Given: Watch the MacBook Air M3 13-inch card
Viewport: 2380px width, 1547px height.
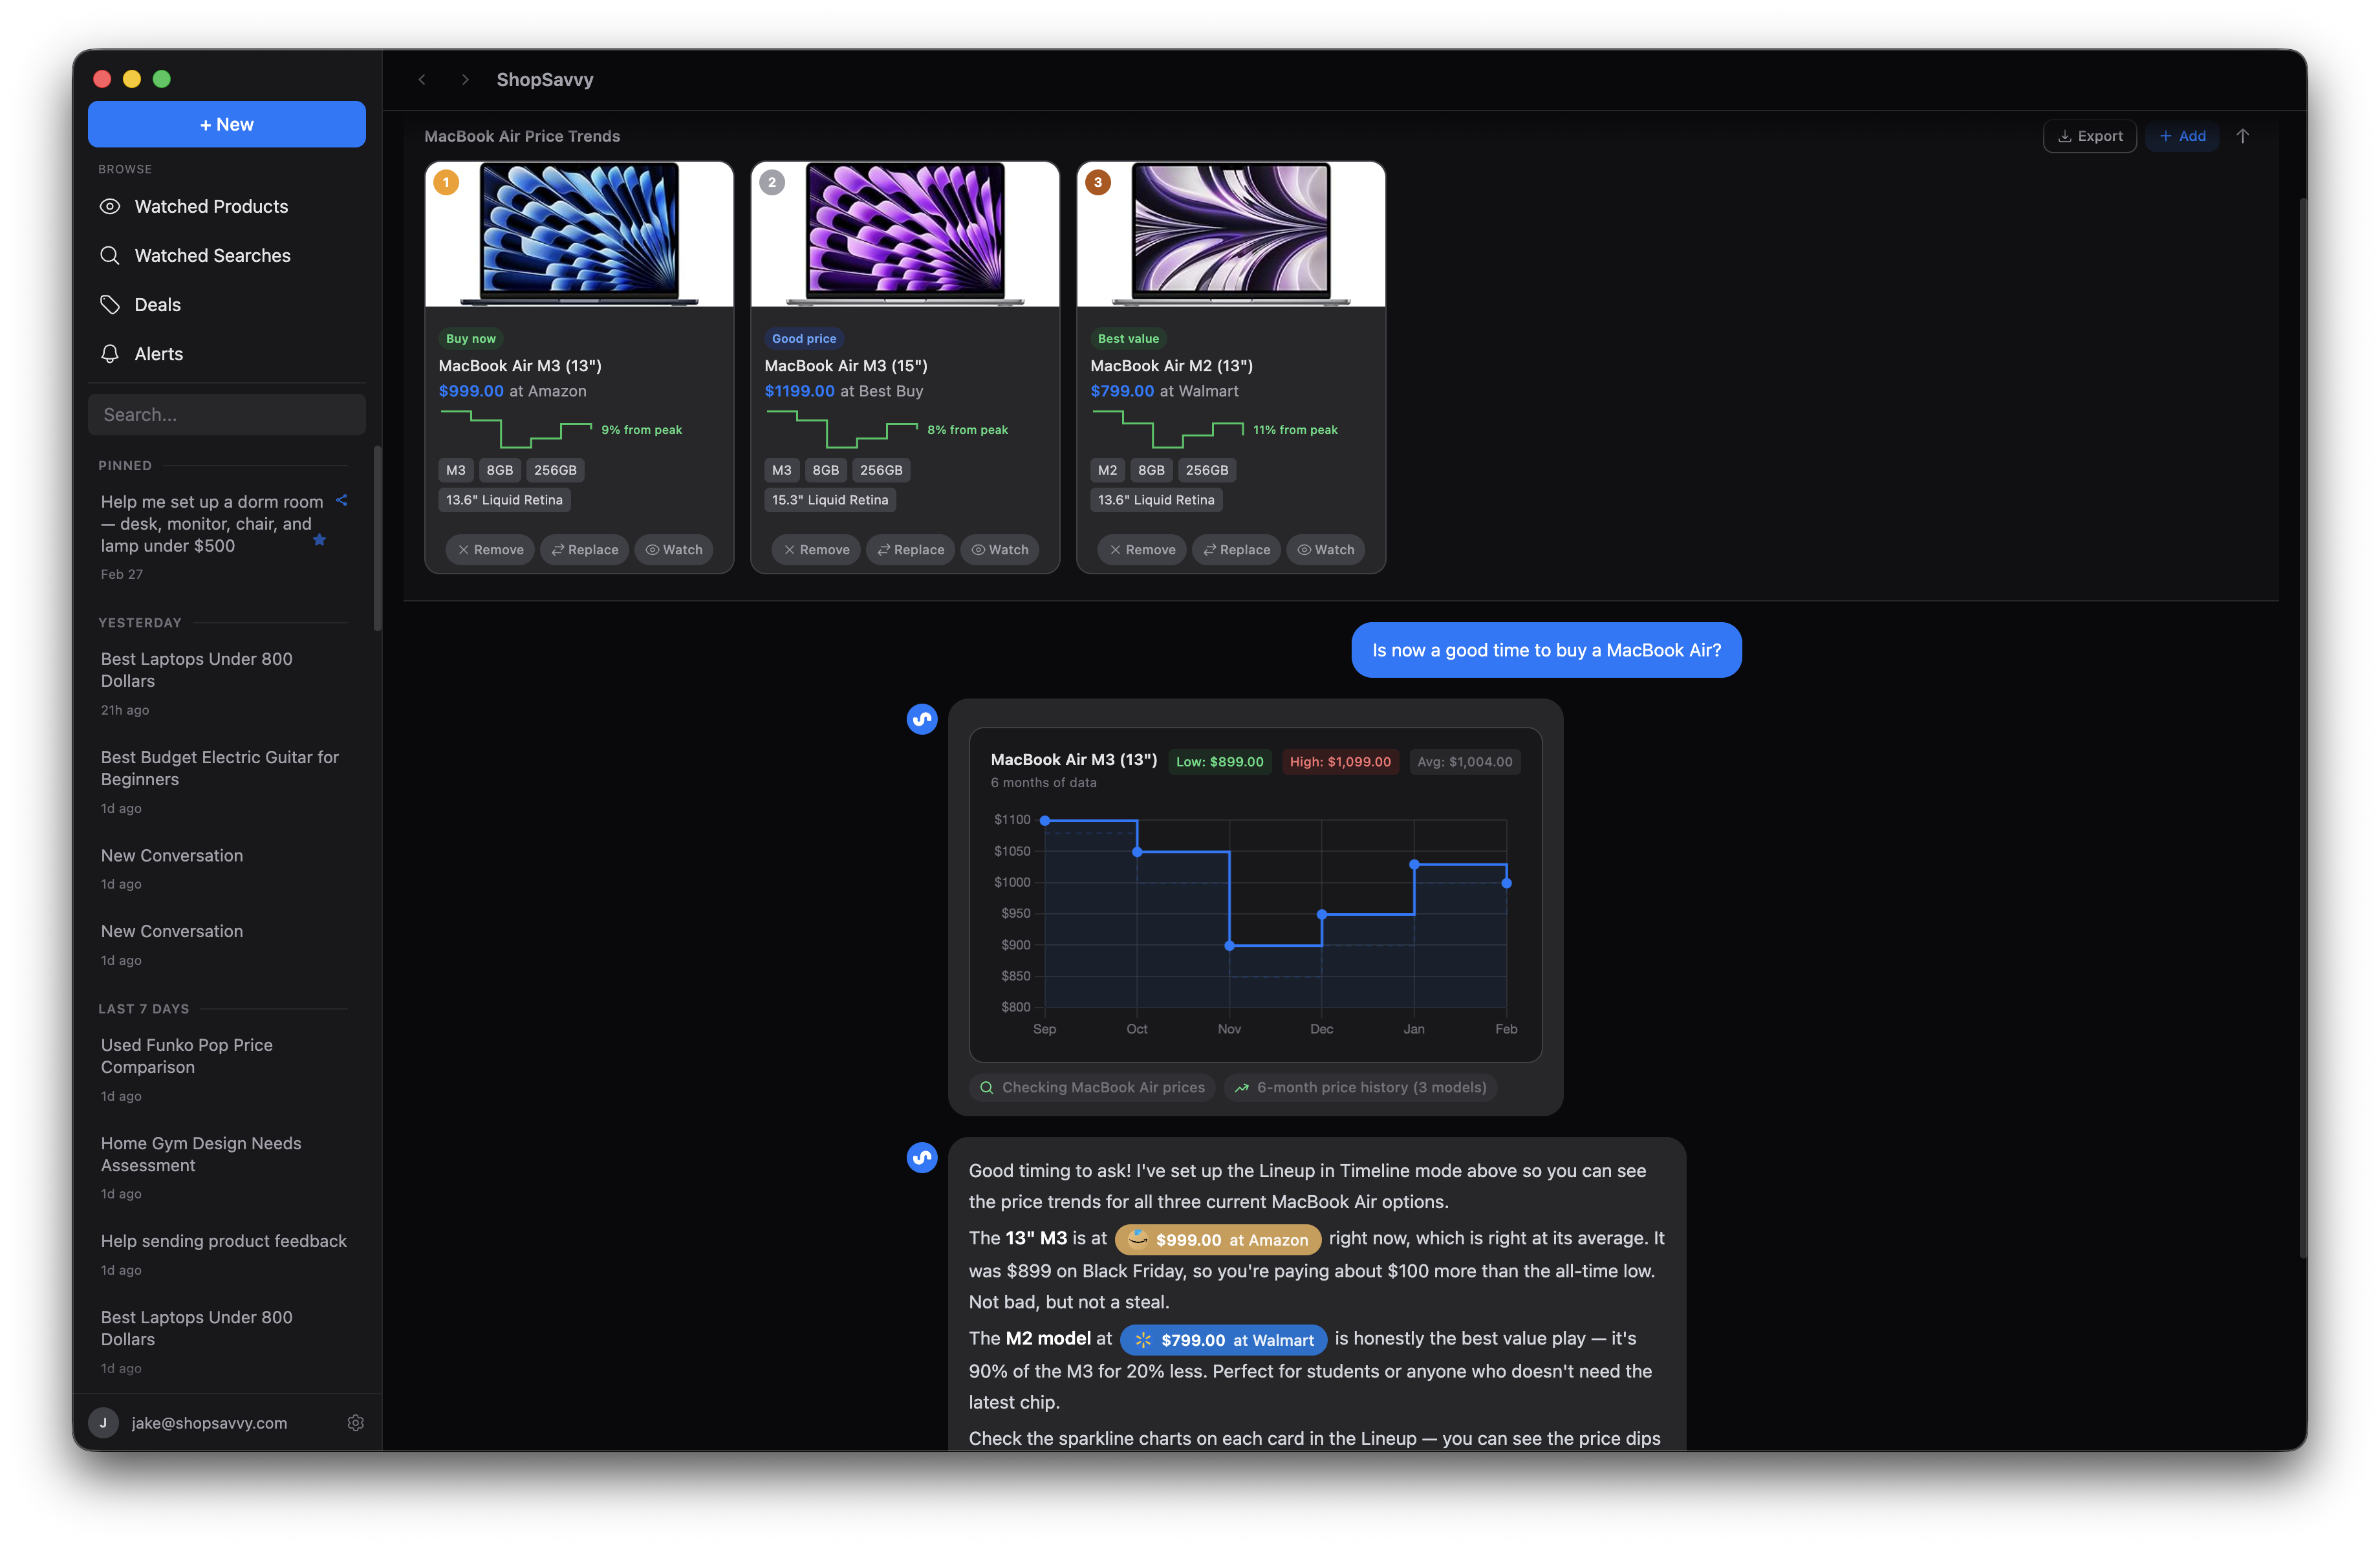Looking at the screenshot, I should pos(674,549).
